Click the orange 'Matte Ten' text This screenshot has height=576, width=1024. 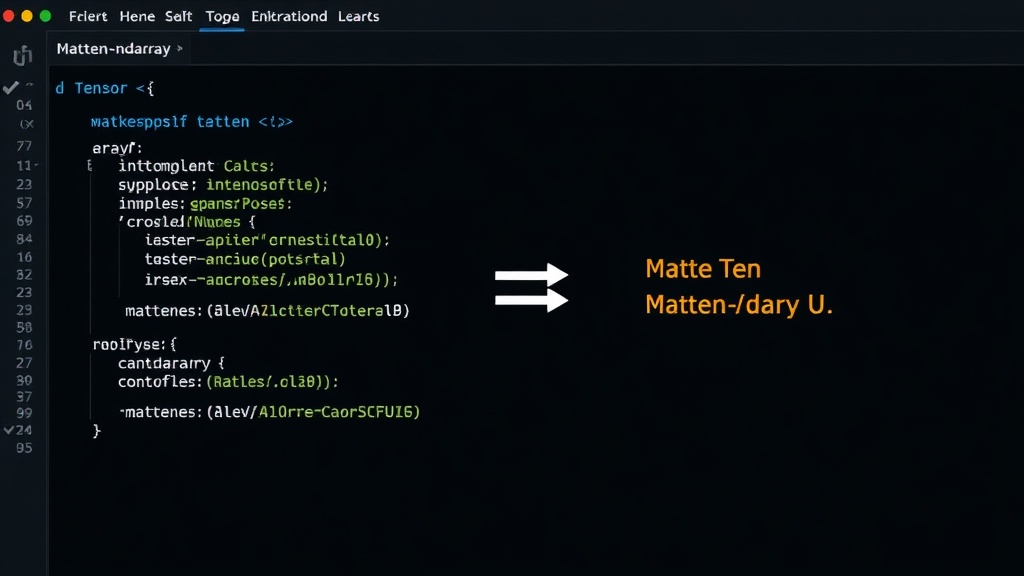[x=703, y=269]
